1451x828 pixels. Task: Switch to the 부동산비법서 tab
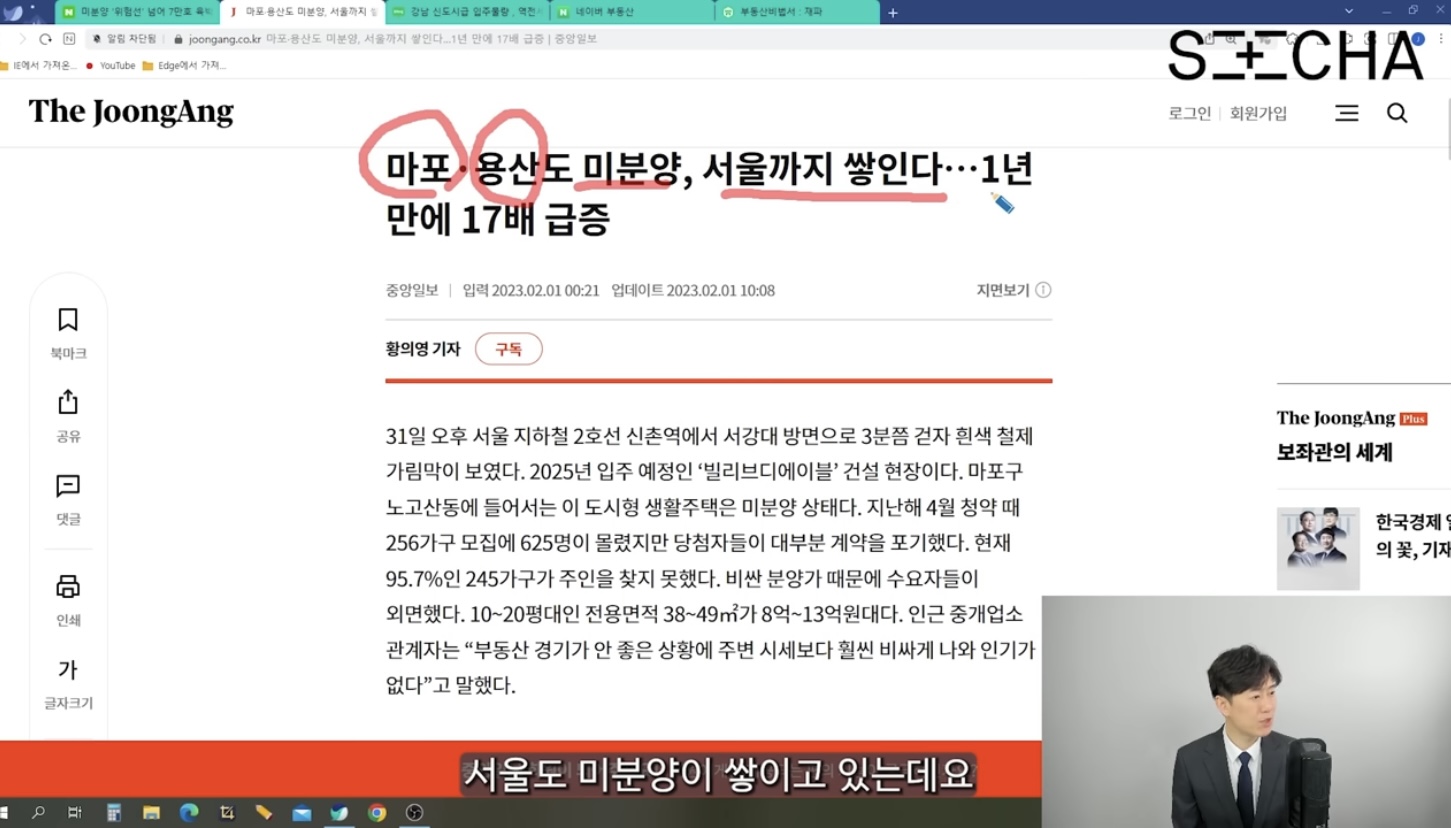[798, 13]
